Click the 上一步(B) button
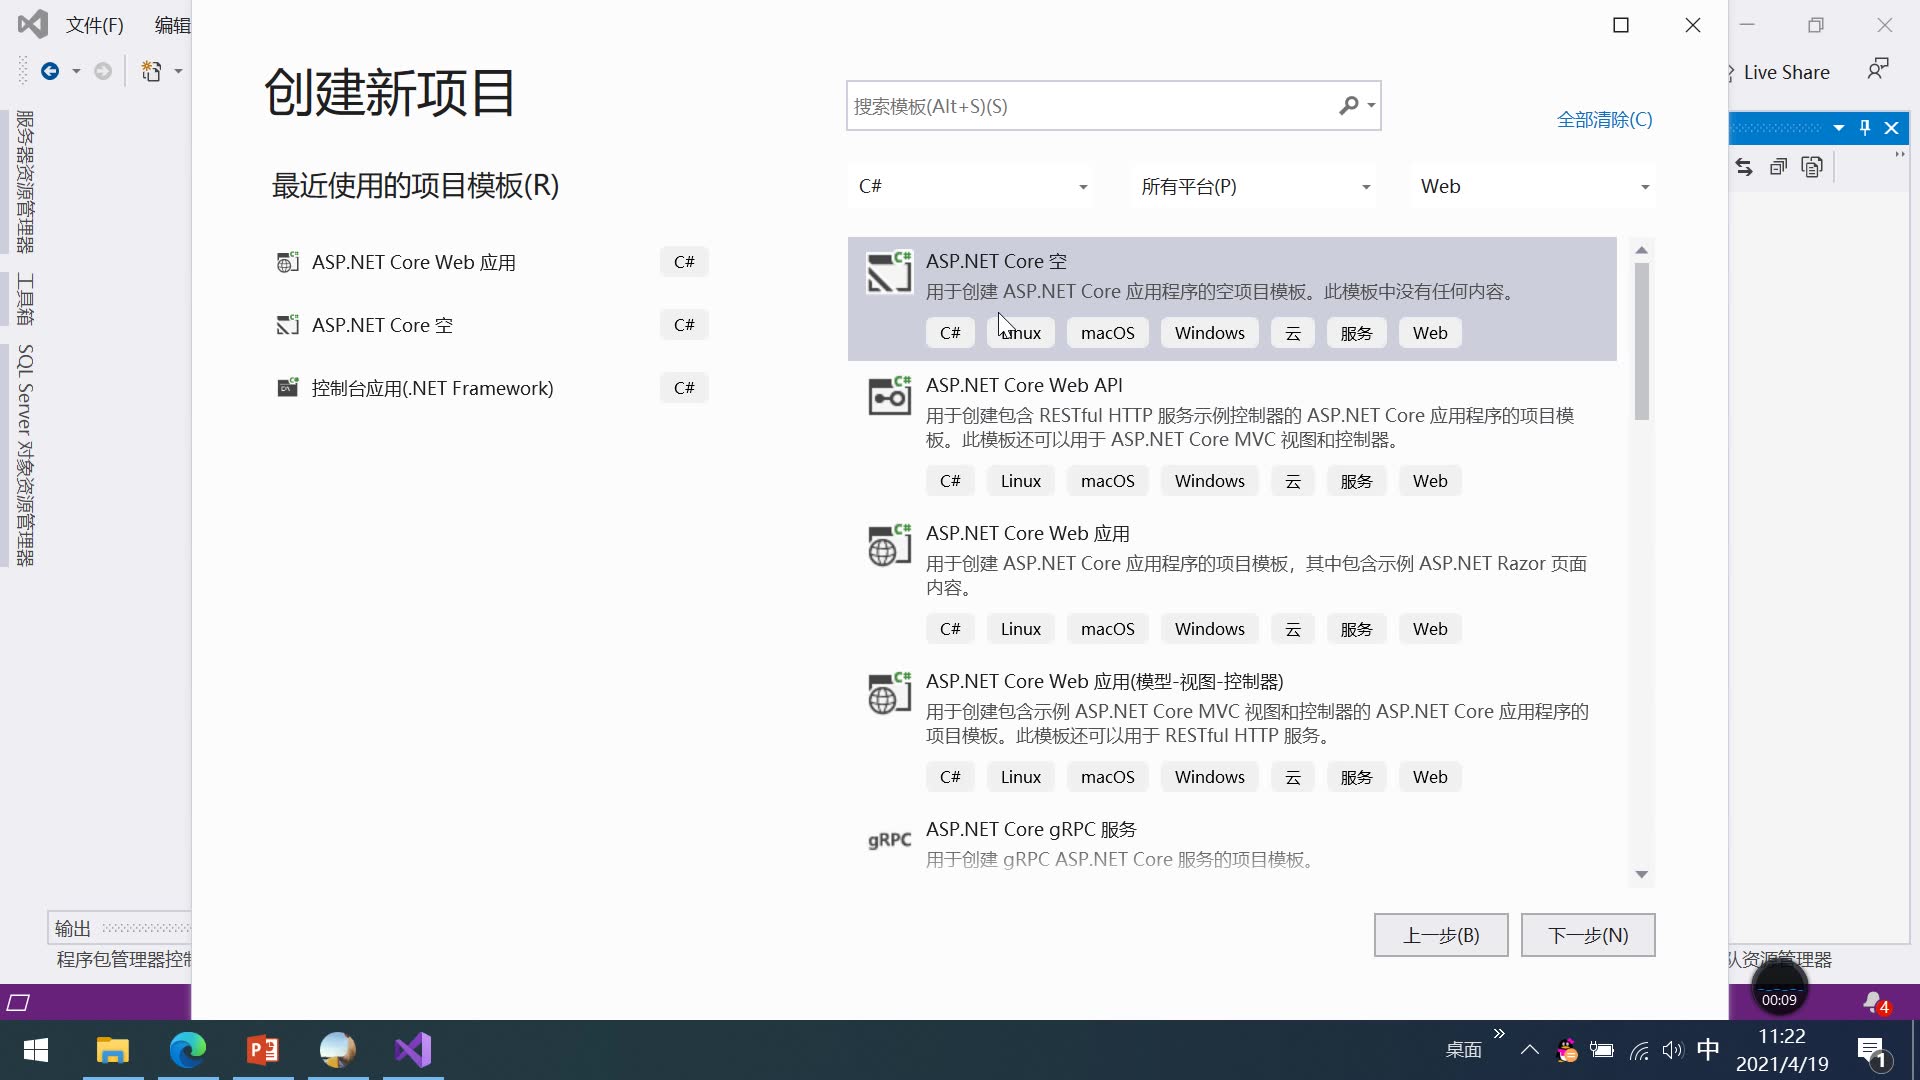Image resolution: width=1920 pixels, height=1080 pixels. [1441, 935]
